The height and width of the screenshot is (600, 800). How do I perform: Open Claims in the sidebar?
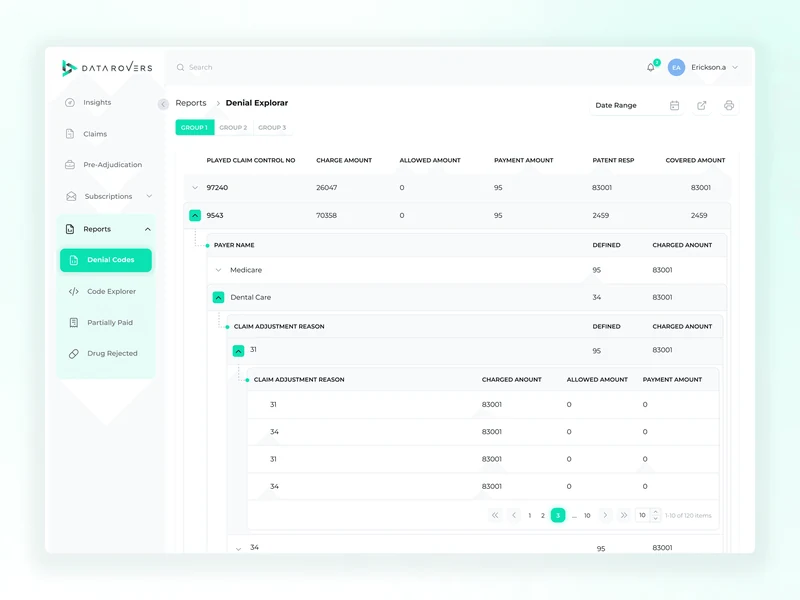pos(95,134)
